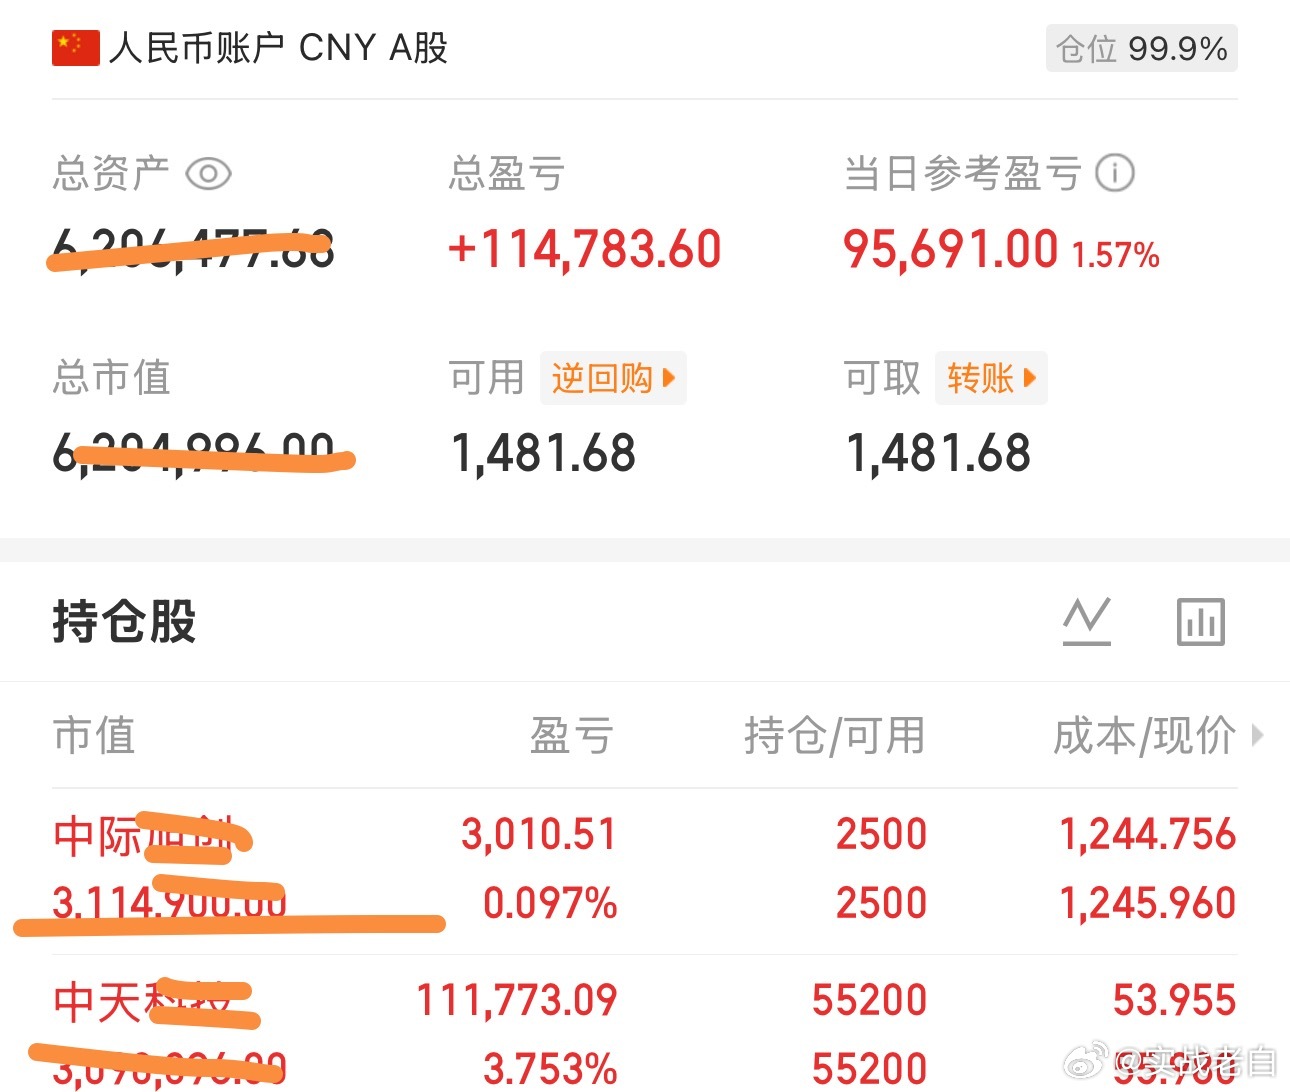The image size is (1290, 1092).
Task: Tap cost price 1,244.756
Action: point(1148,834)
